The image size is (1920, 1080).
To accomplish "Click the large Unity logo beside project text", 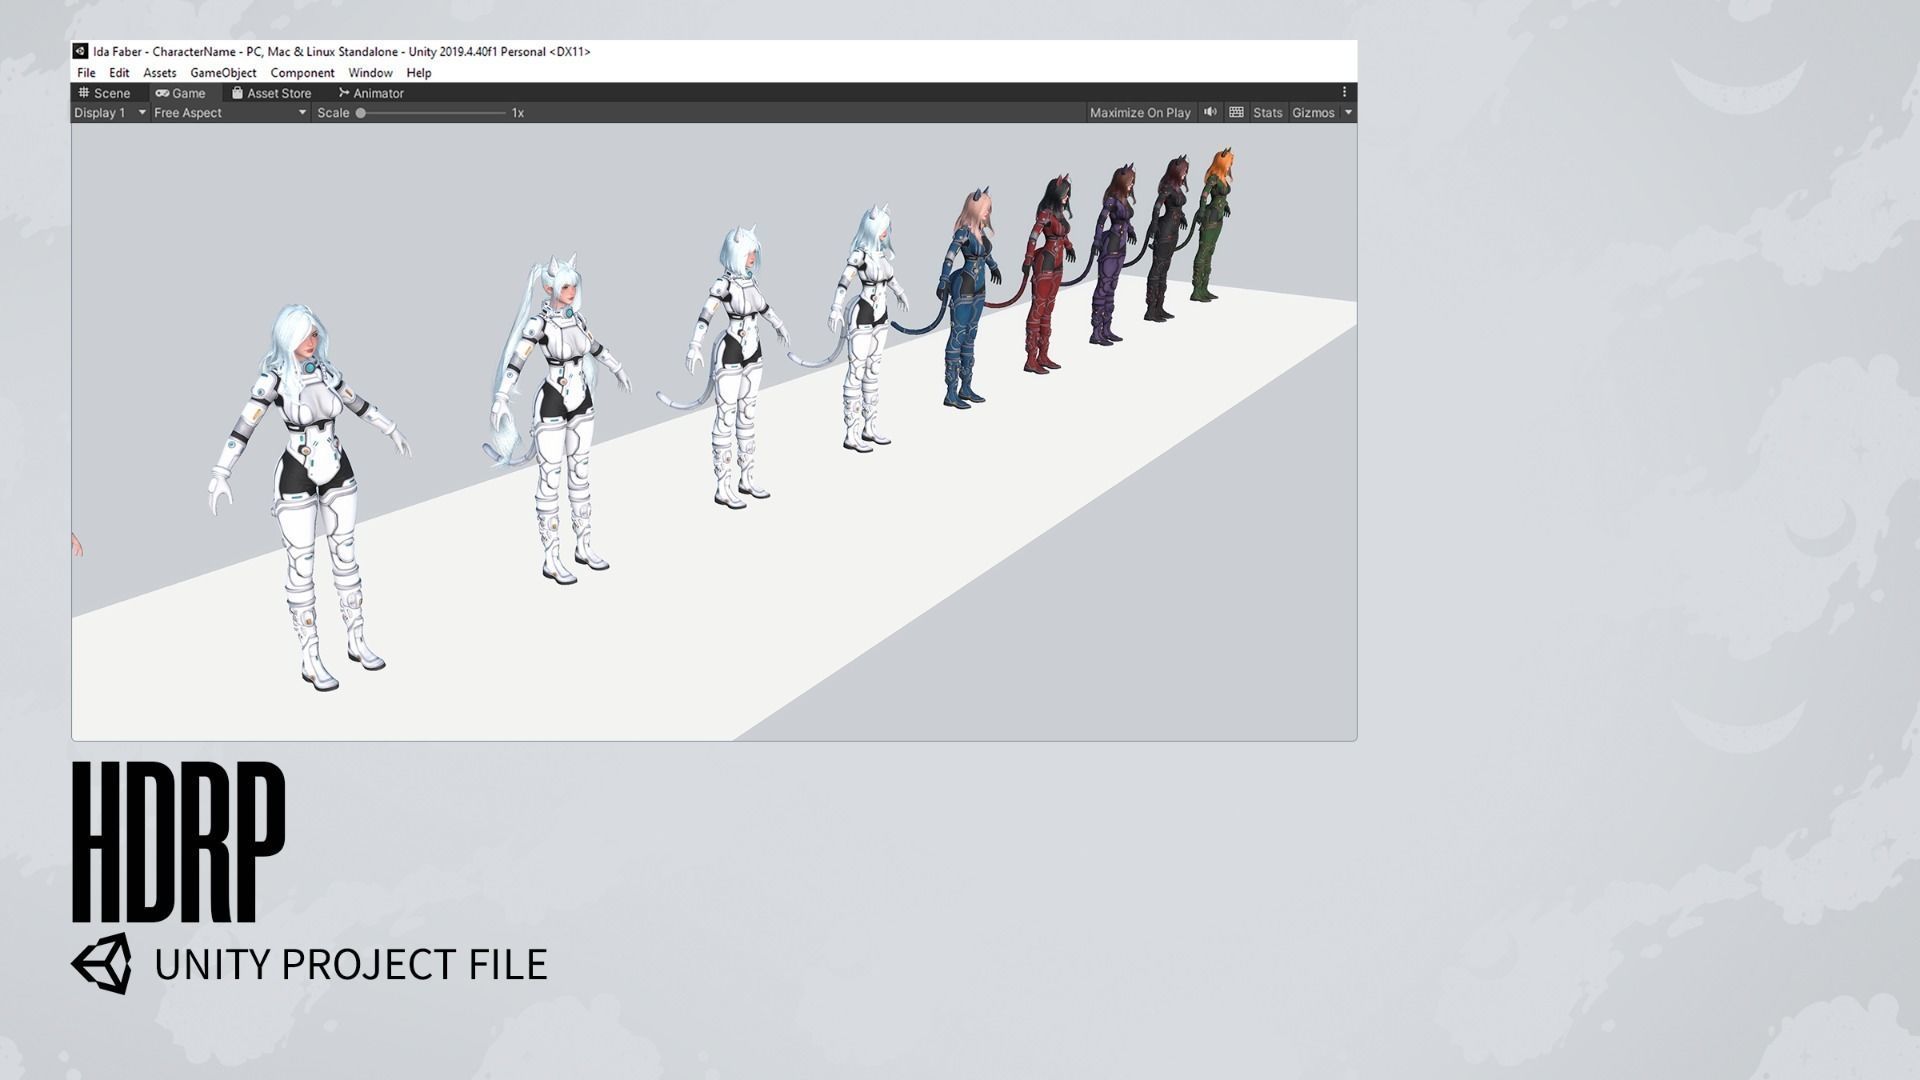I will point(101,963).
